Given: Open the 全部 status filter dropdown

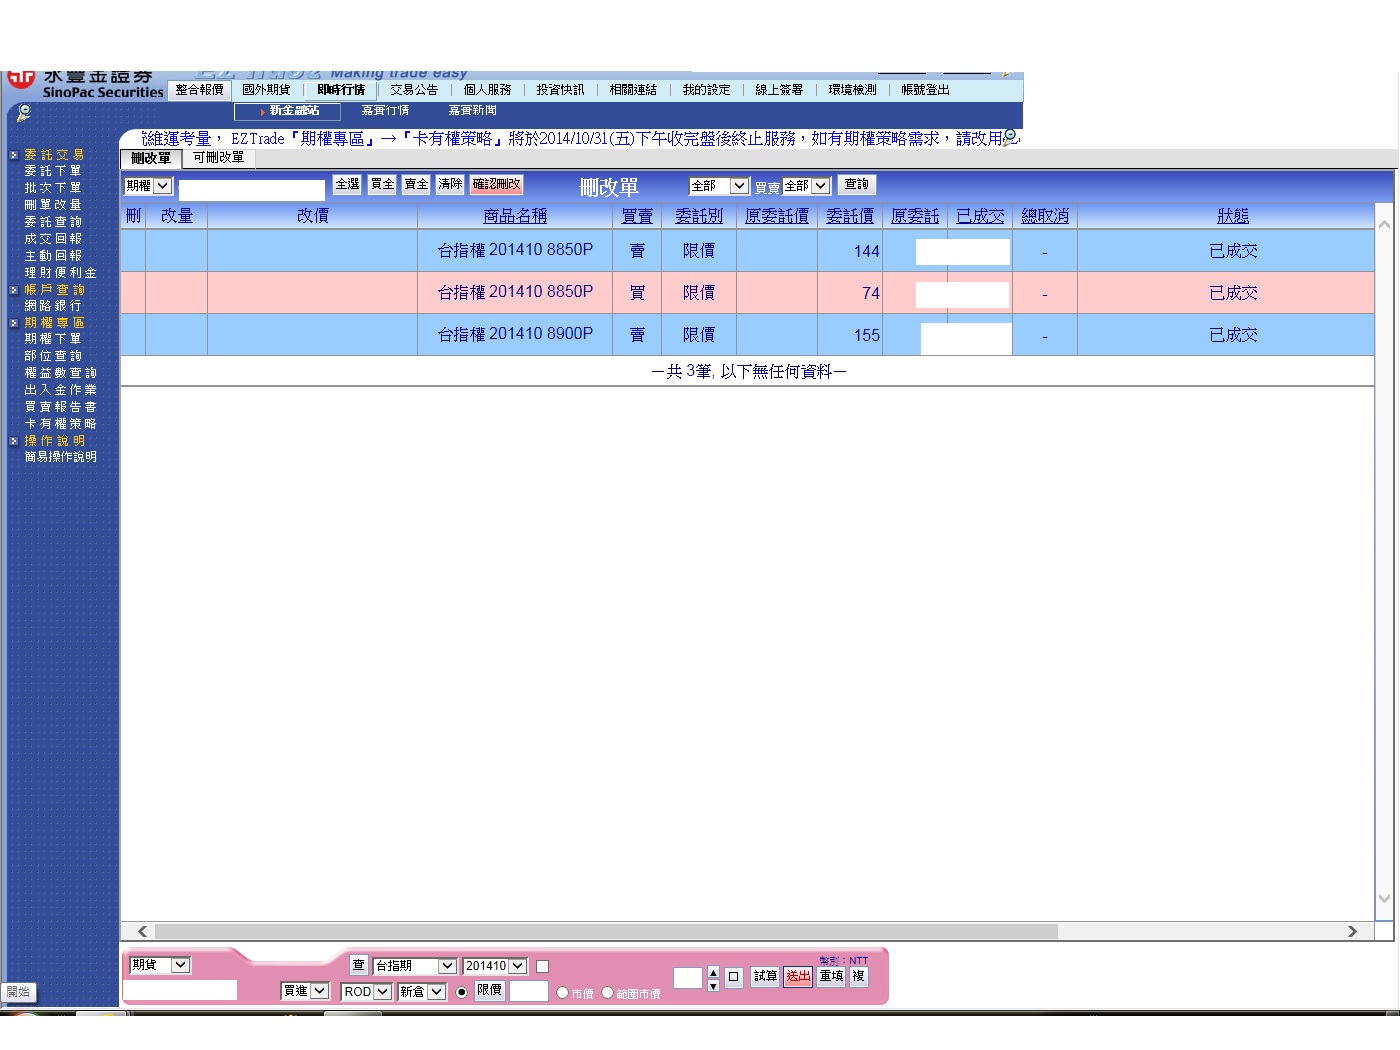Looking at the screenshot, I should (x=719, y=186).
